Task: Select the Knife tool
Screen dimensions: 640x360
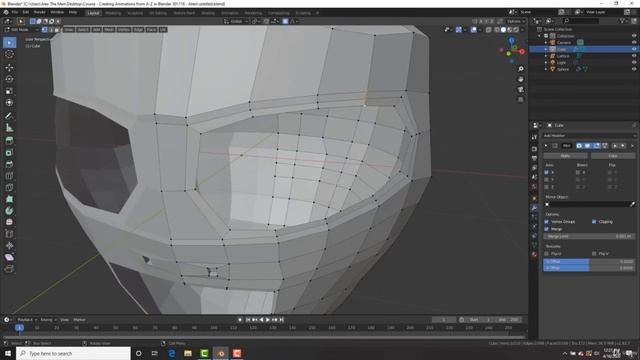Action: click(x=9, y=187)
